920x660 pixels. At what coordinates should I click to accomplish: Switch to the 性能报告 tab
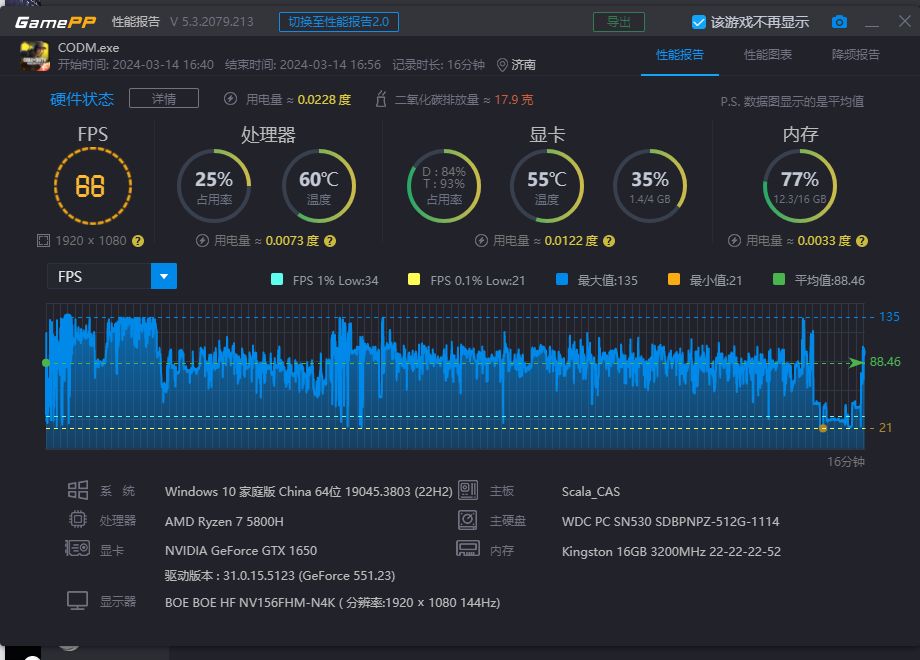pyautogui.click(x=679, y=55)
